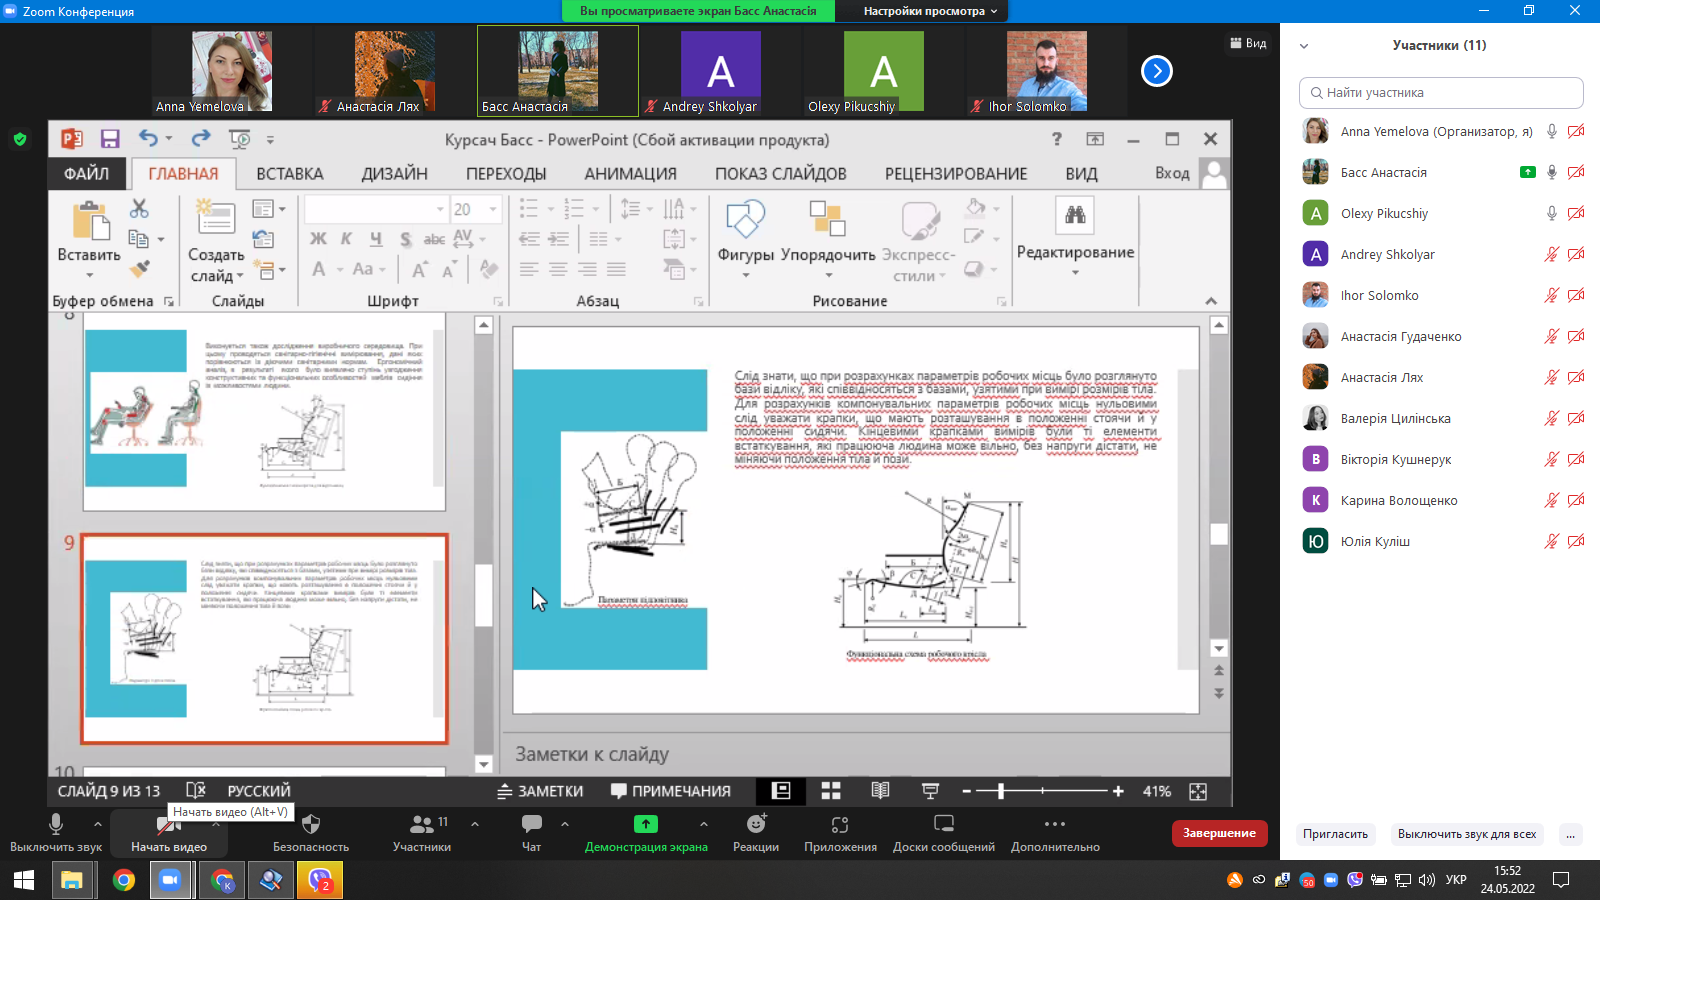Viewport: 1690px width, 1008px height.
Task: Click the Undo arrow in PowerPoint
Action: point(149,138)
